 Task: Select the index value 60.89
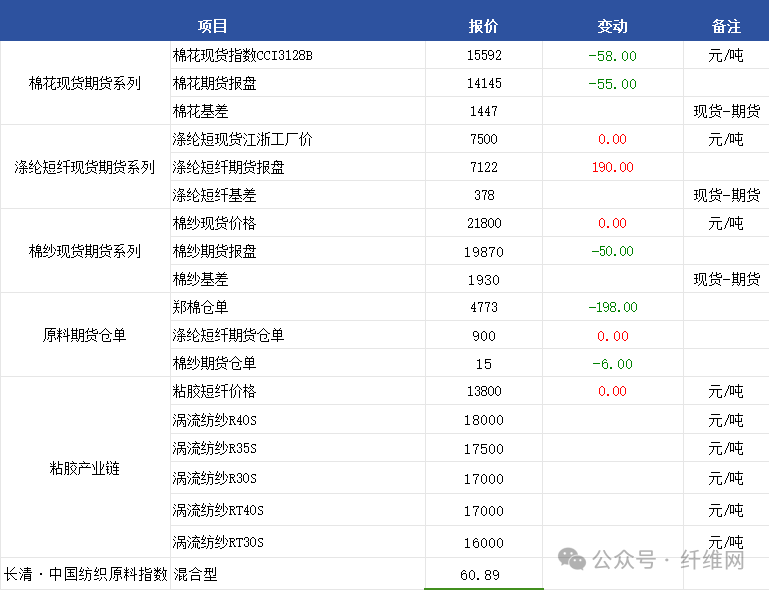(480, 575)
